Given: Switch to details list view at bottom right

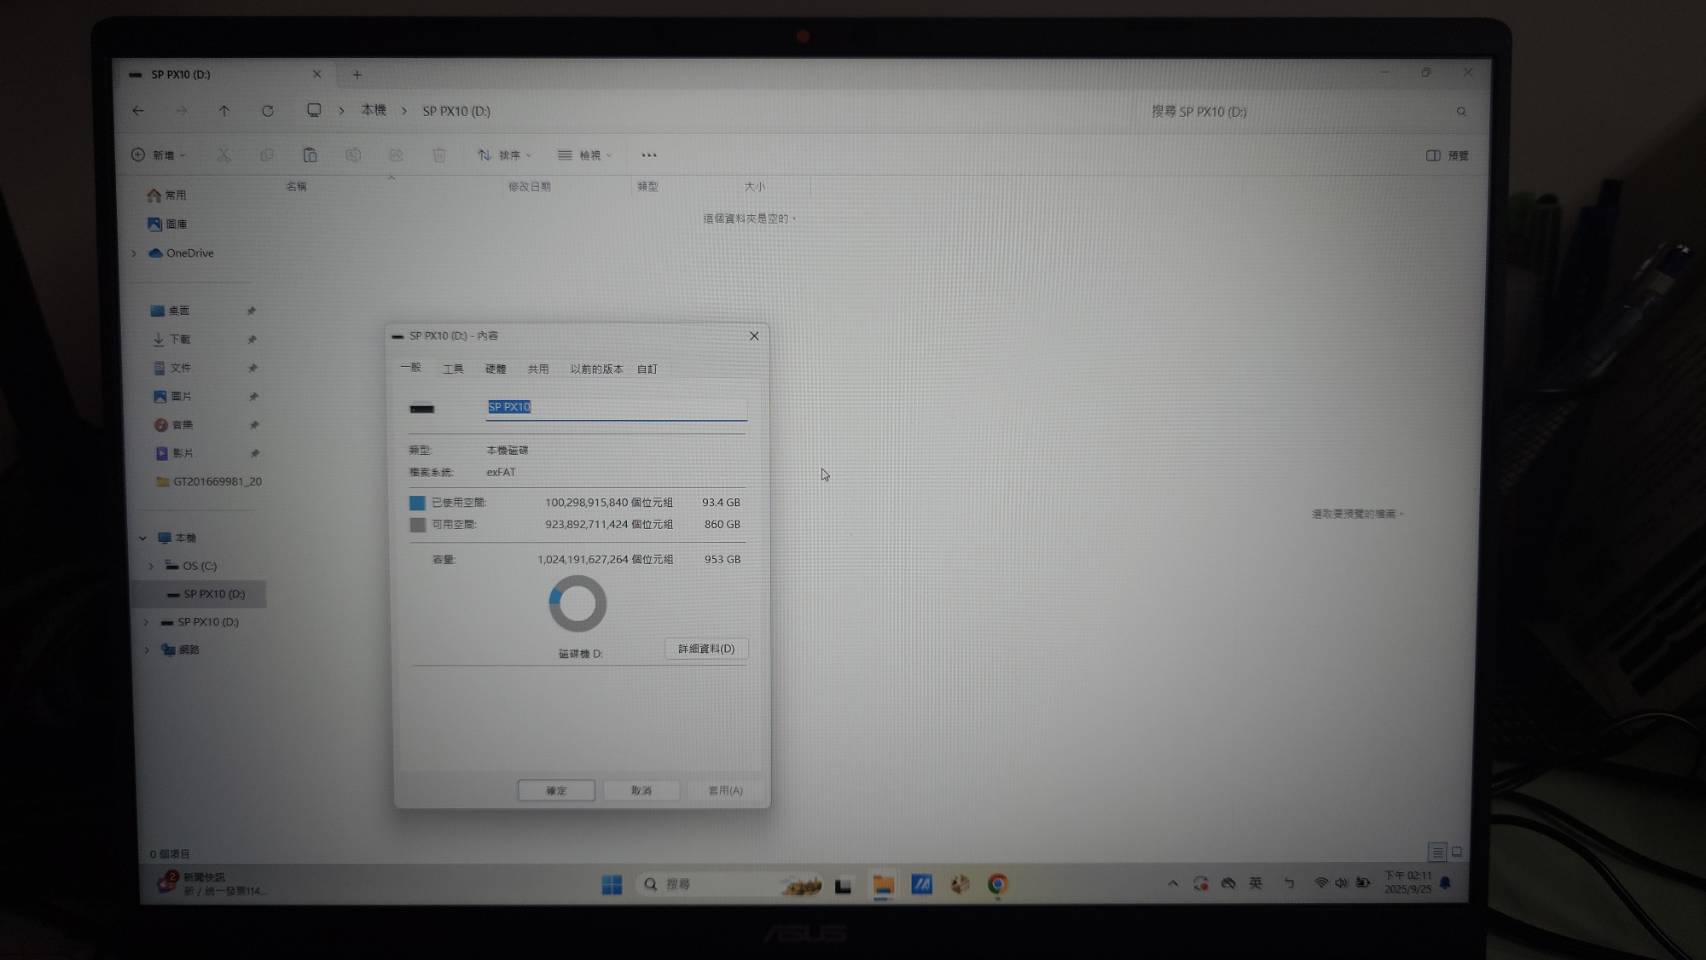Looking at the screenshot, I should point(1437,852).
